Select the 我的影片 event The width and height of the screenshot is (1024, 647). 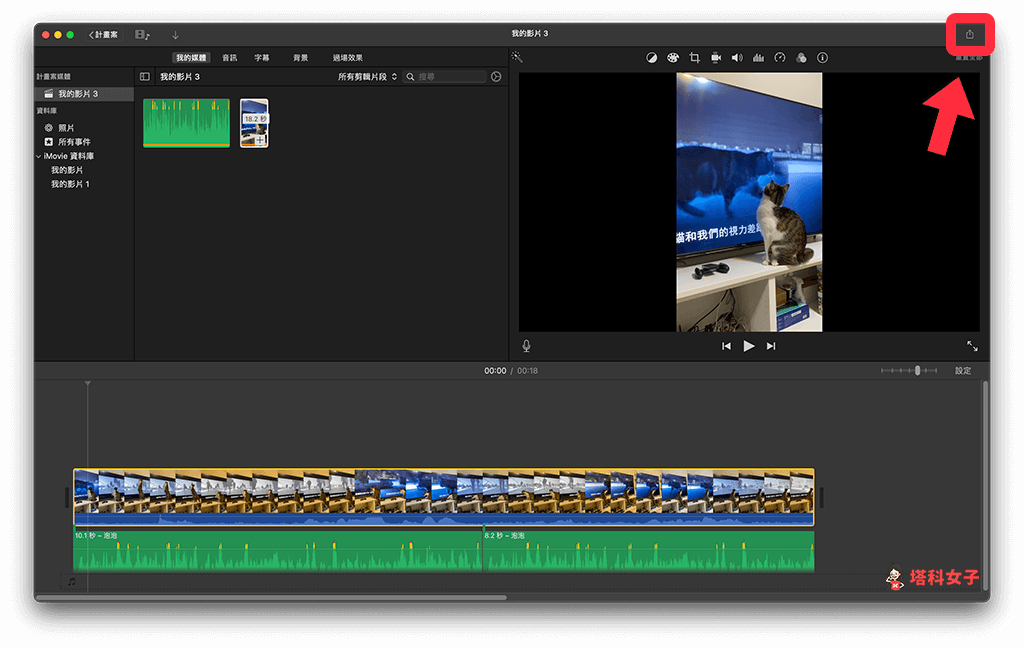(67, 170)
